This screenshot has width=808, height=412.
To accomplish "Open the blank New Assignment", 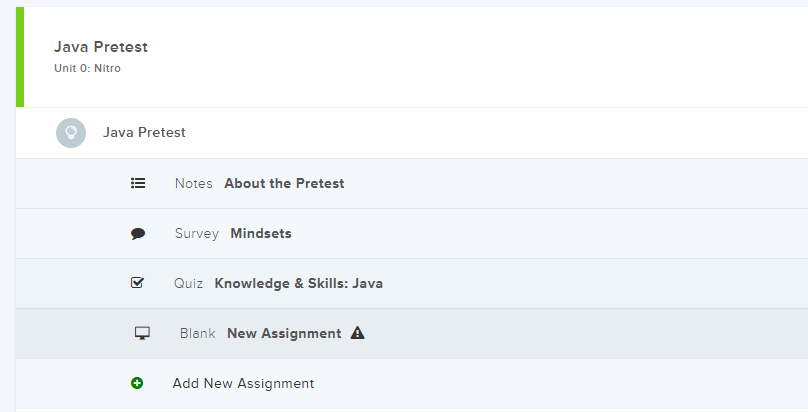I will click(284, 333).
